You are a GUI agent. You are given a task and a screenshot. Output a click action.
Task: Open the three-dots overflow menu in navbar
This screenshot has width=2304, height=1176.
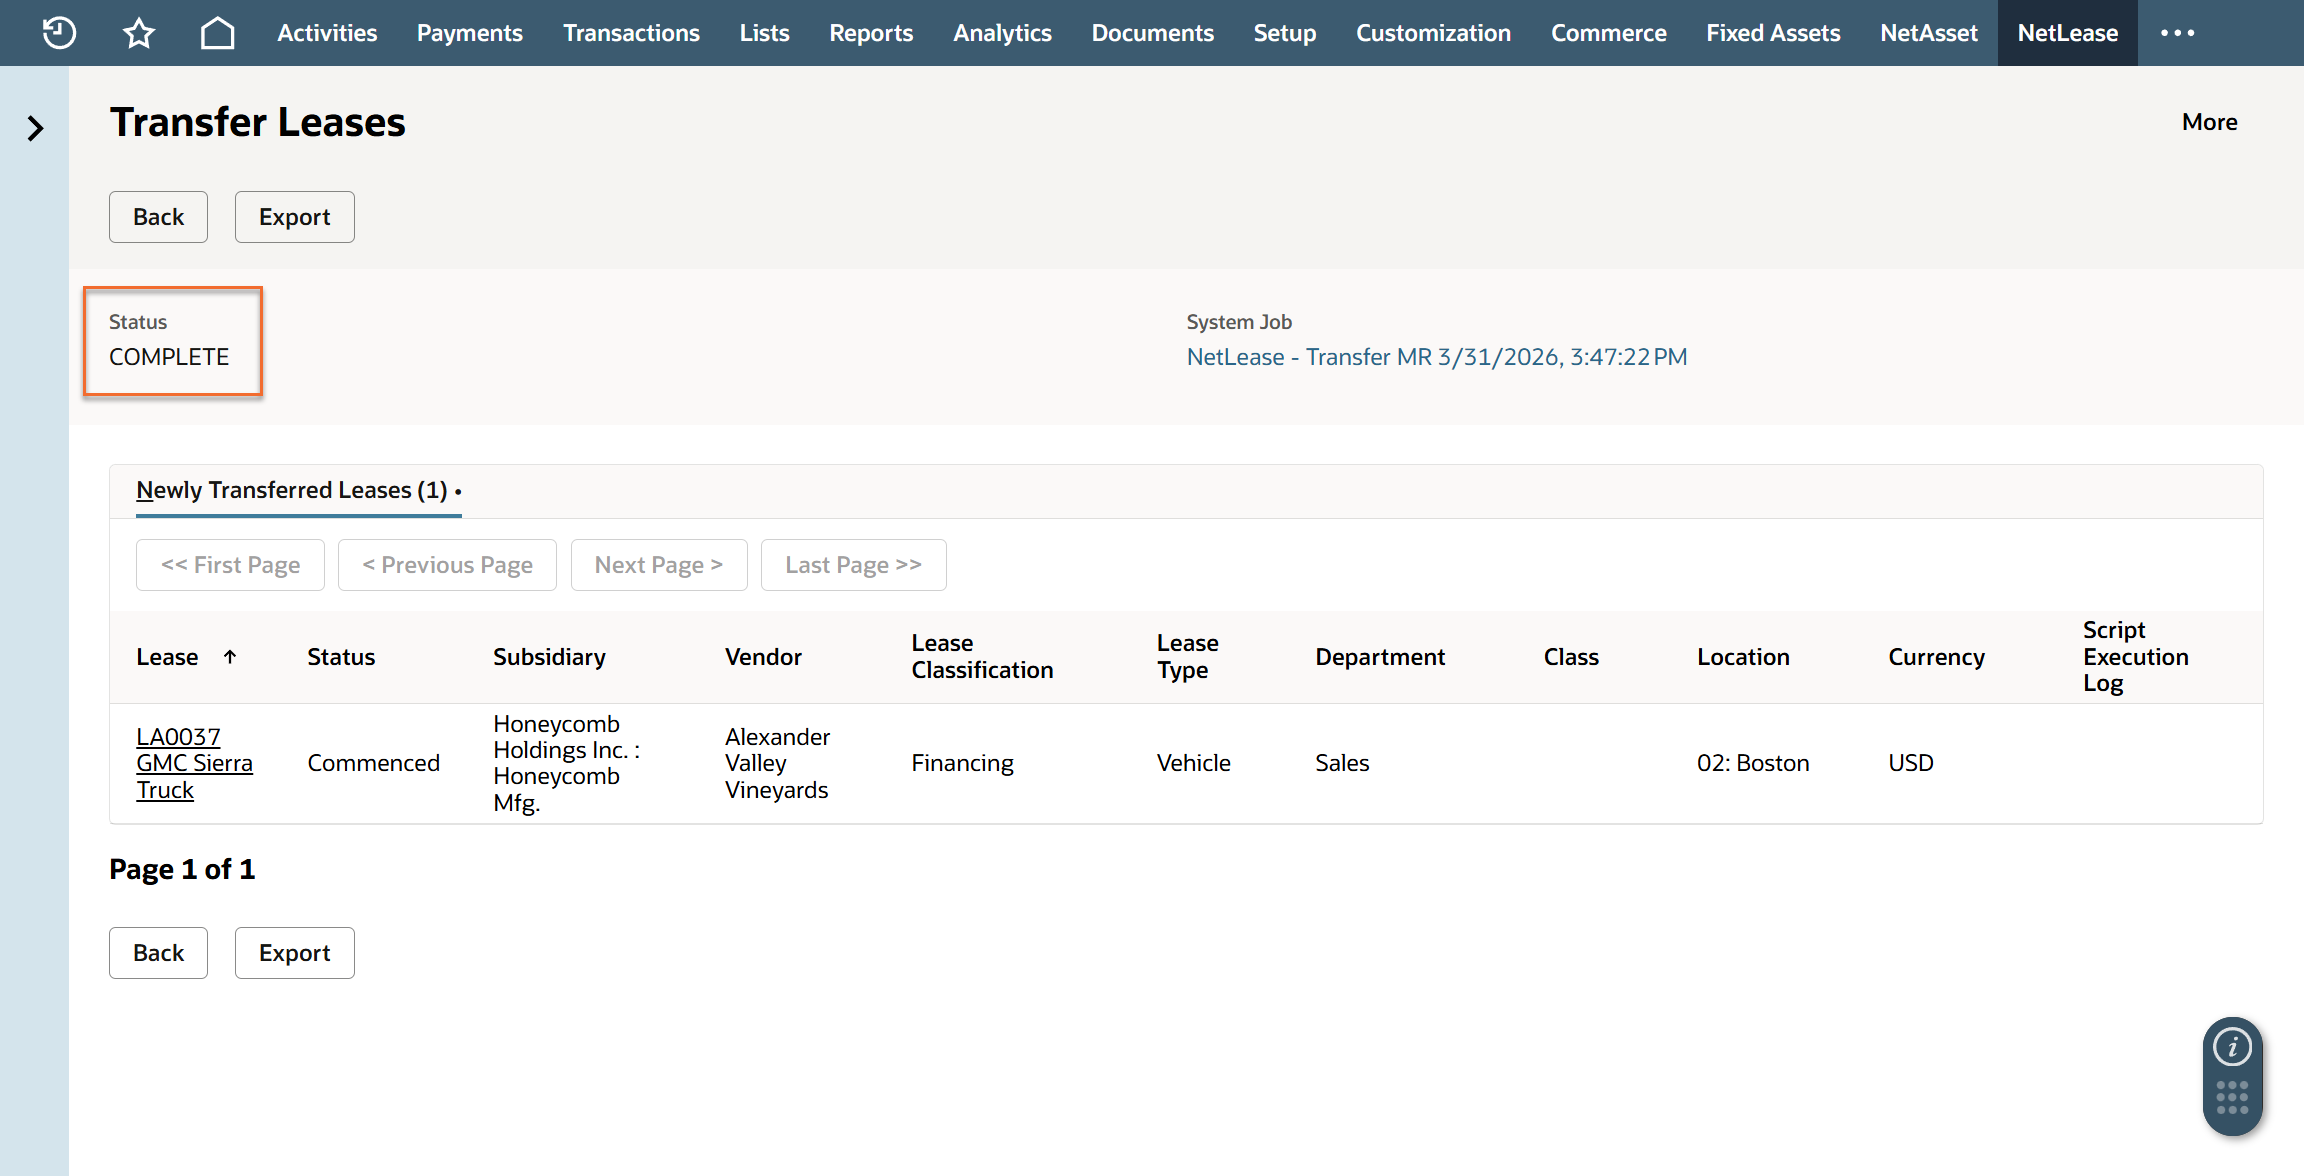[x=2177, y=33]
